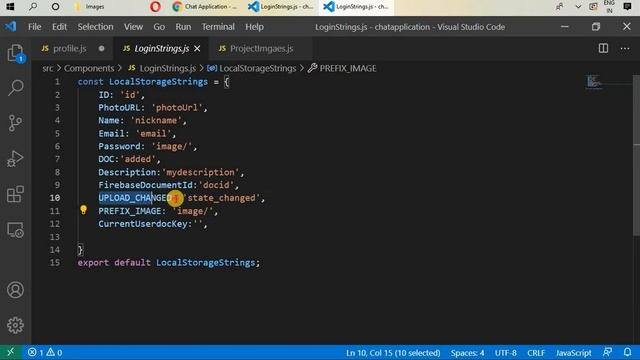This screenshot has width=640, height=360.
Task: Go to line via Ln 10, Col 15
Action: click(393, 353)
